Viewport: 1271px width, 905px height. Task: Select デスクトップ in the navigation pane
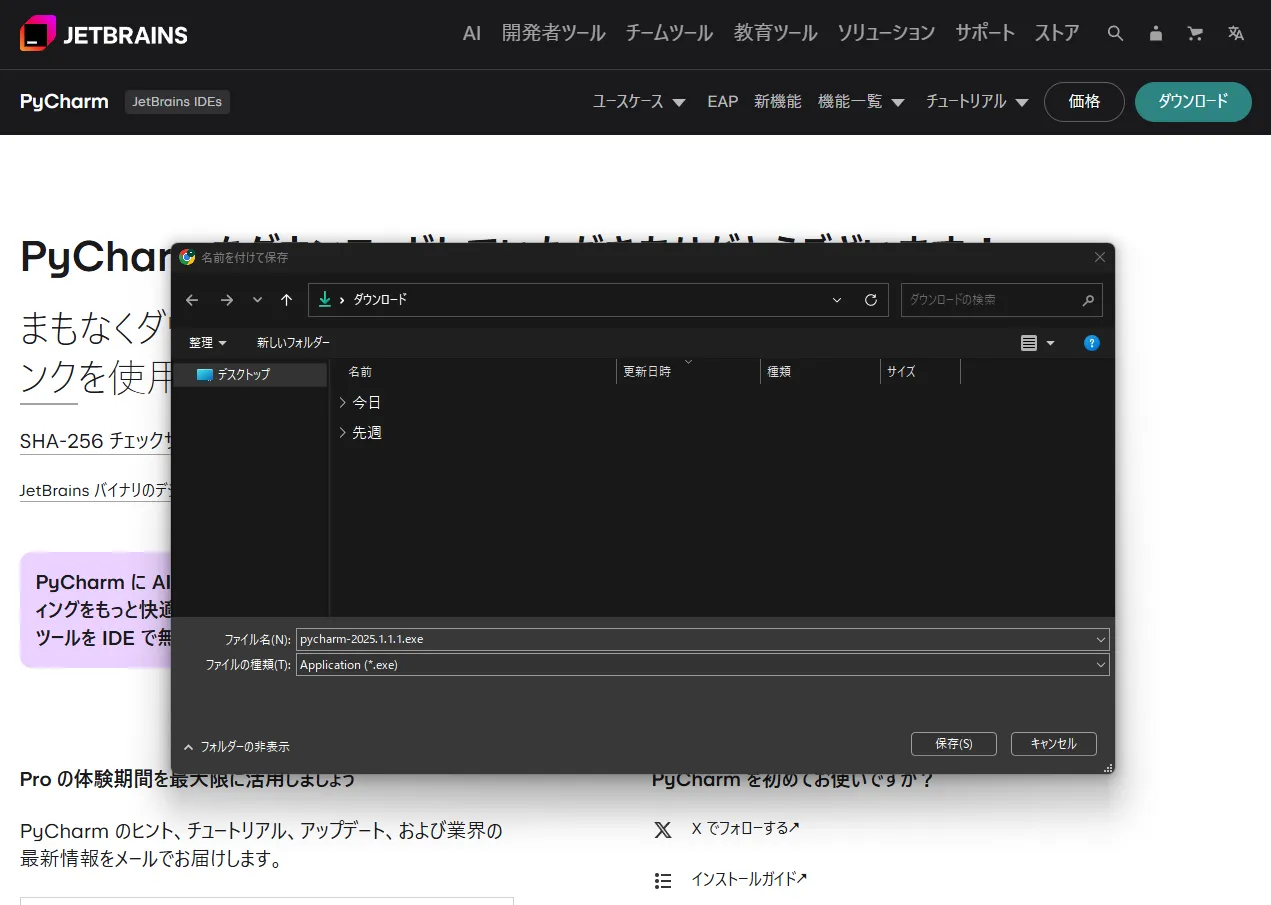click(250, 375)
